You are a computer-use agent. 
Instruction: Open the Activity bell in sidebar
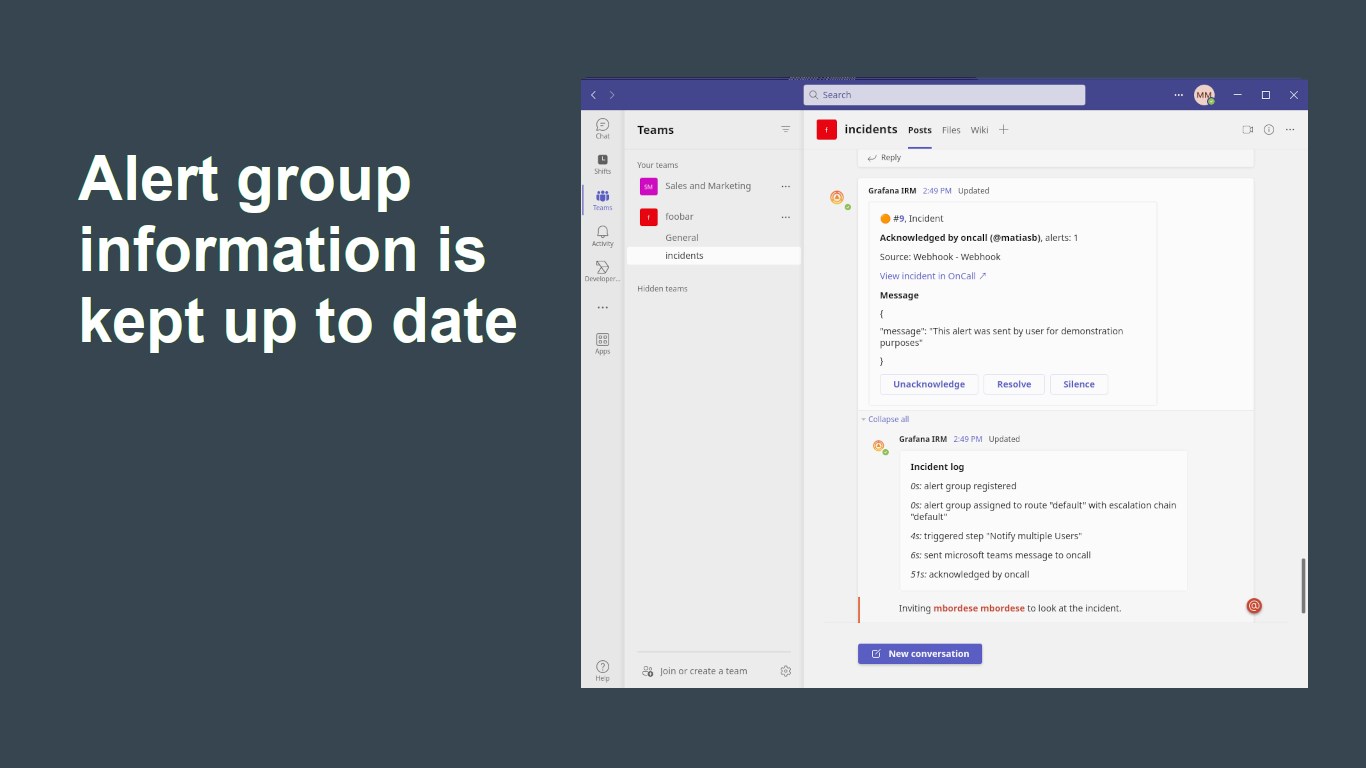[602, 236]
